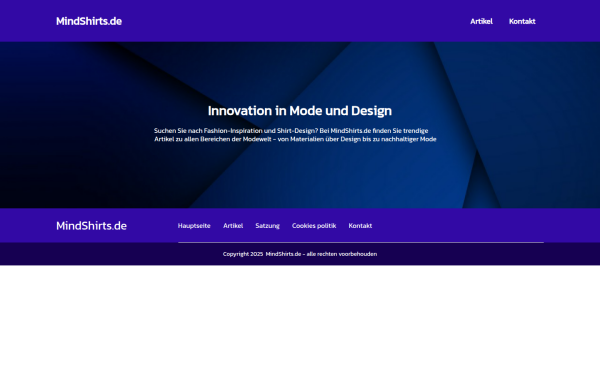This screenshot has height=375, width=600.
Task: Click the word 'Design' in the hero heading
Action: click(x=372, y=111)
